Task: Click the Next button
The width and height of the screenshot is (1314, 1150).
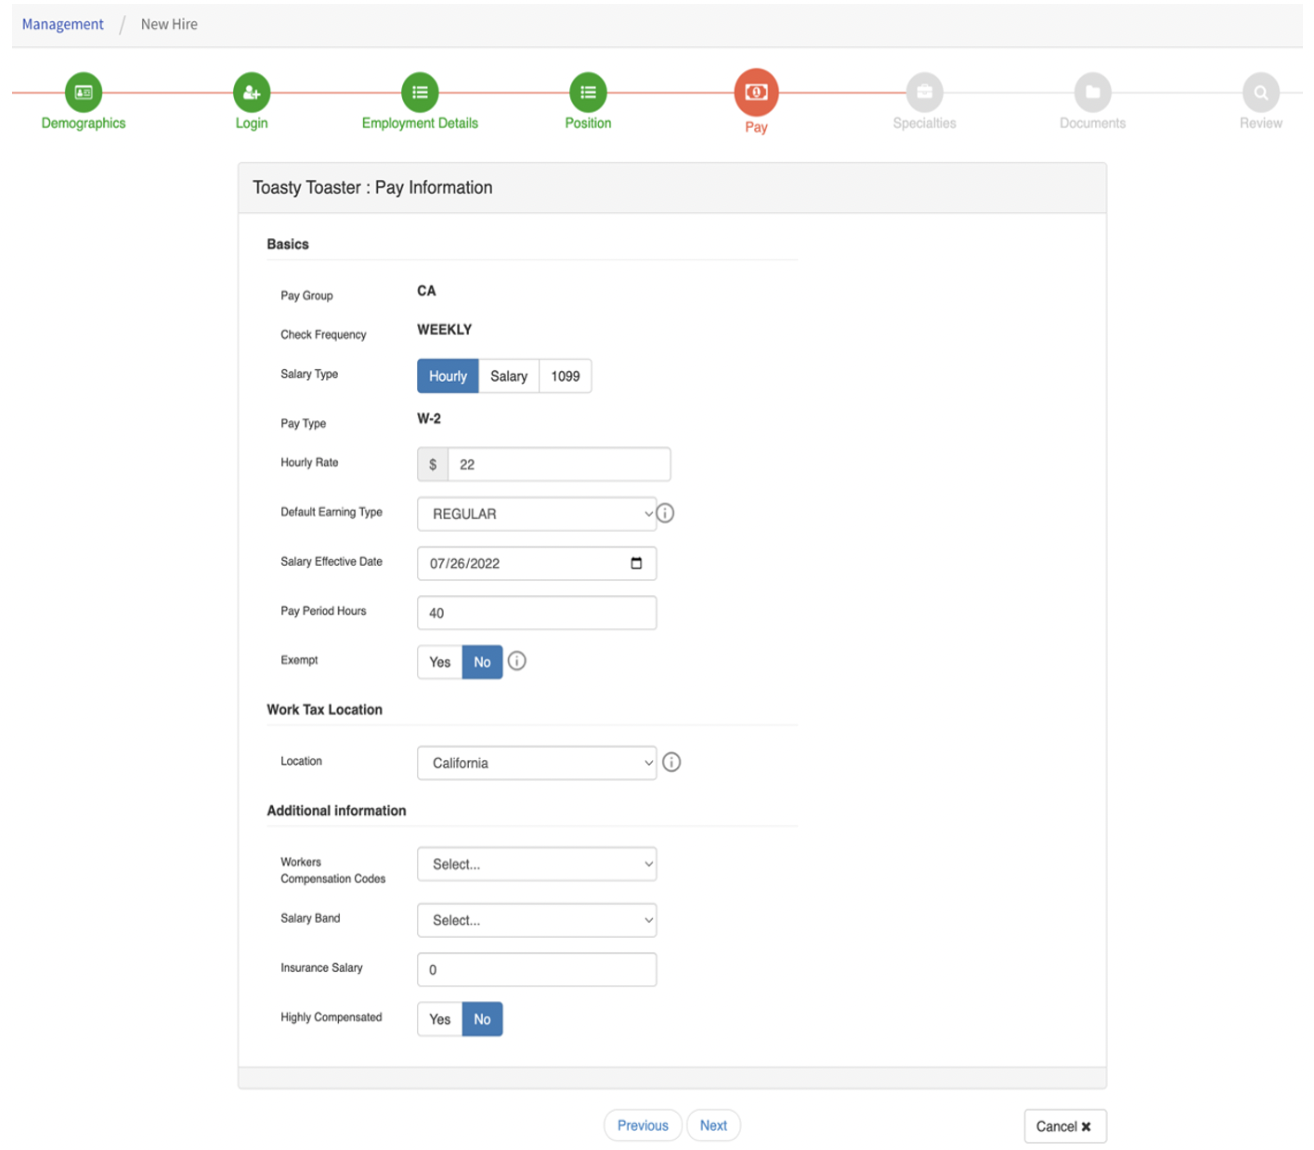Action: (713, 1125)
